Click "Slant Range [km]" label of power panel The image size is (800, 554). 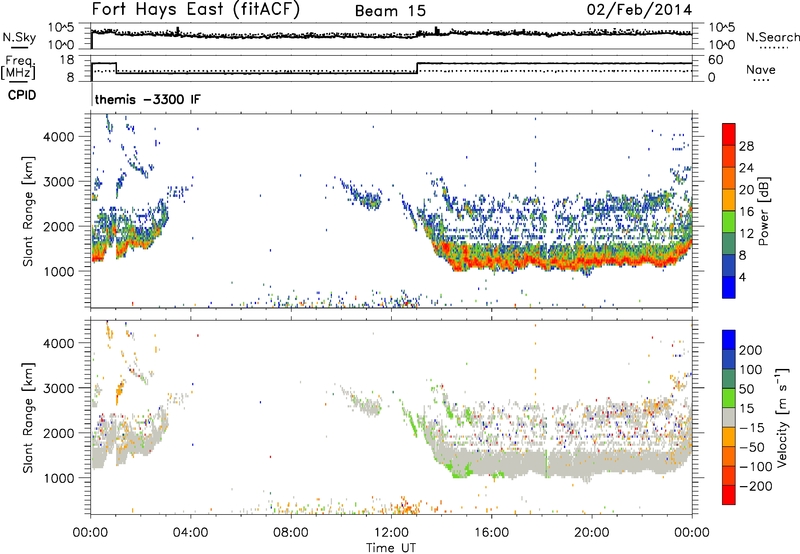coord(28,211)
